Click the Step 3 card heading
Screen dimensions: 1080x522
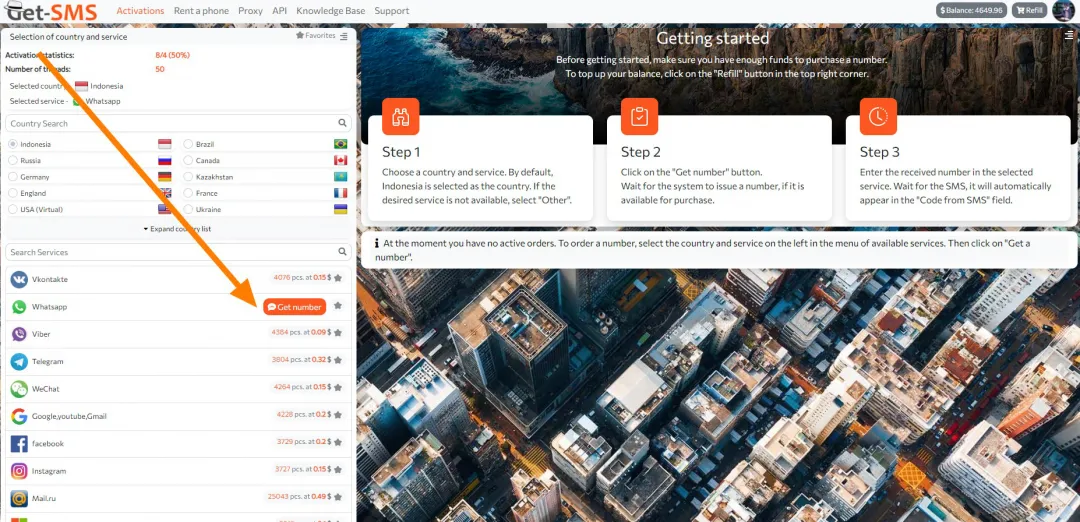click(x=880, y=152)
